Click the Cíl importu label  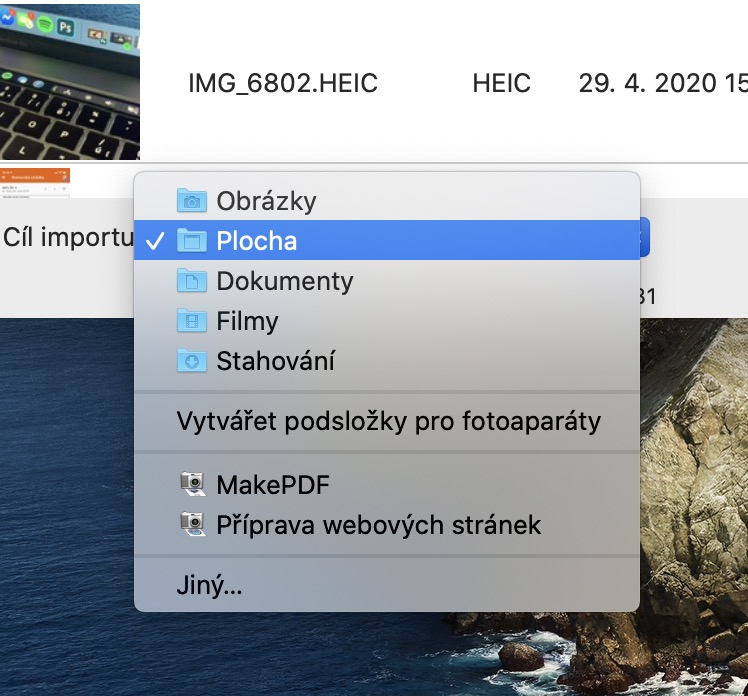(67, 238)
